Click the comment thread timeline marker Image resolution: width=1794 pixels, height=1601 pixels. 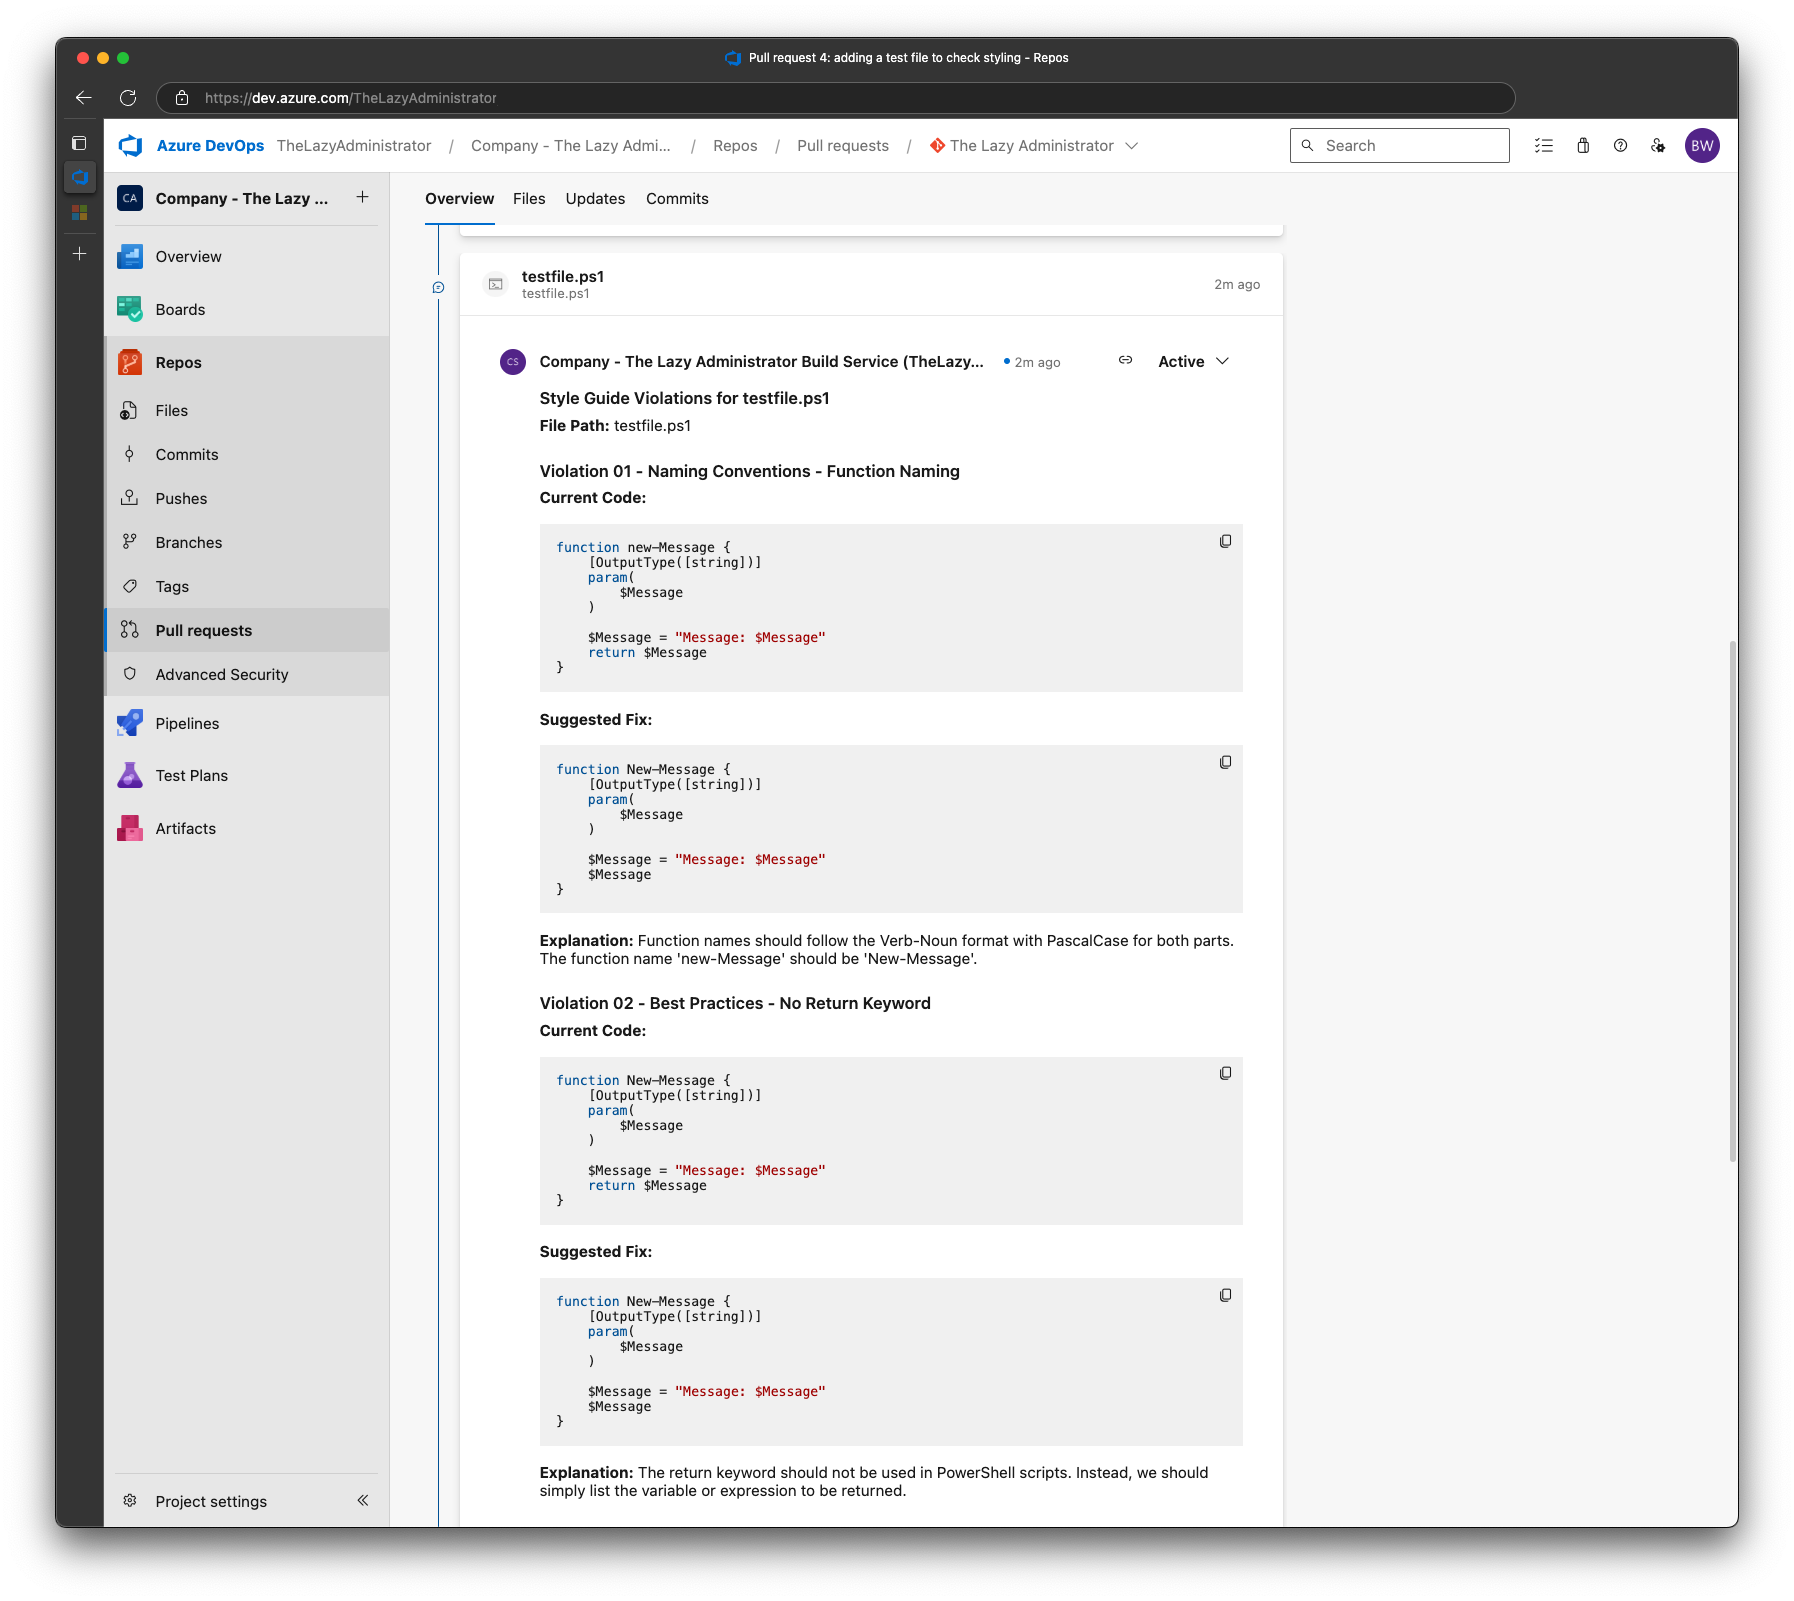pos(438,288)
